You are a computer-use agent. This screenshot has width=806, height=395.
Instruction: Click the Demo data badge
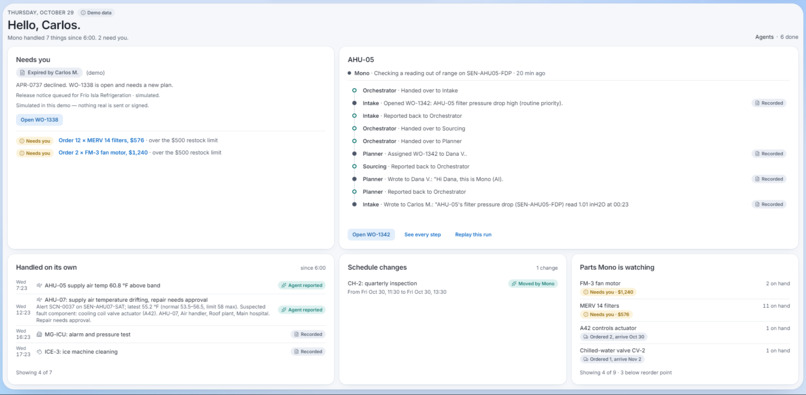[96, 12]
